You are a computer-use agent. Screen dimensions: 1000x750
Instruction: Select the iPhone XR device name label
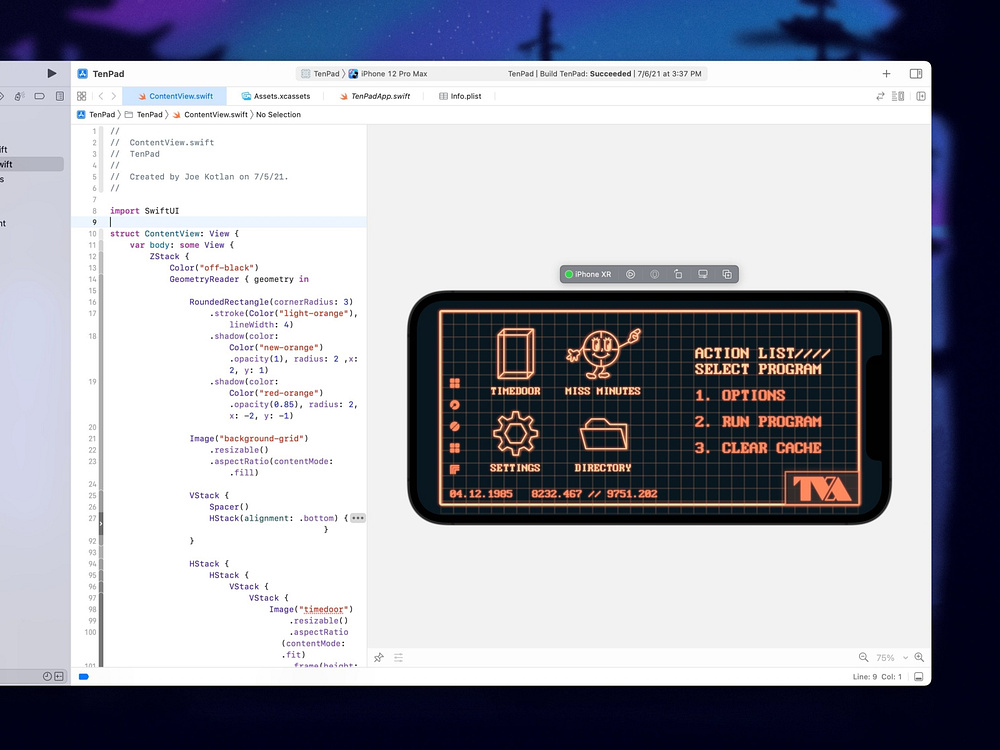click(593, 273)
